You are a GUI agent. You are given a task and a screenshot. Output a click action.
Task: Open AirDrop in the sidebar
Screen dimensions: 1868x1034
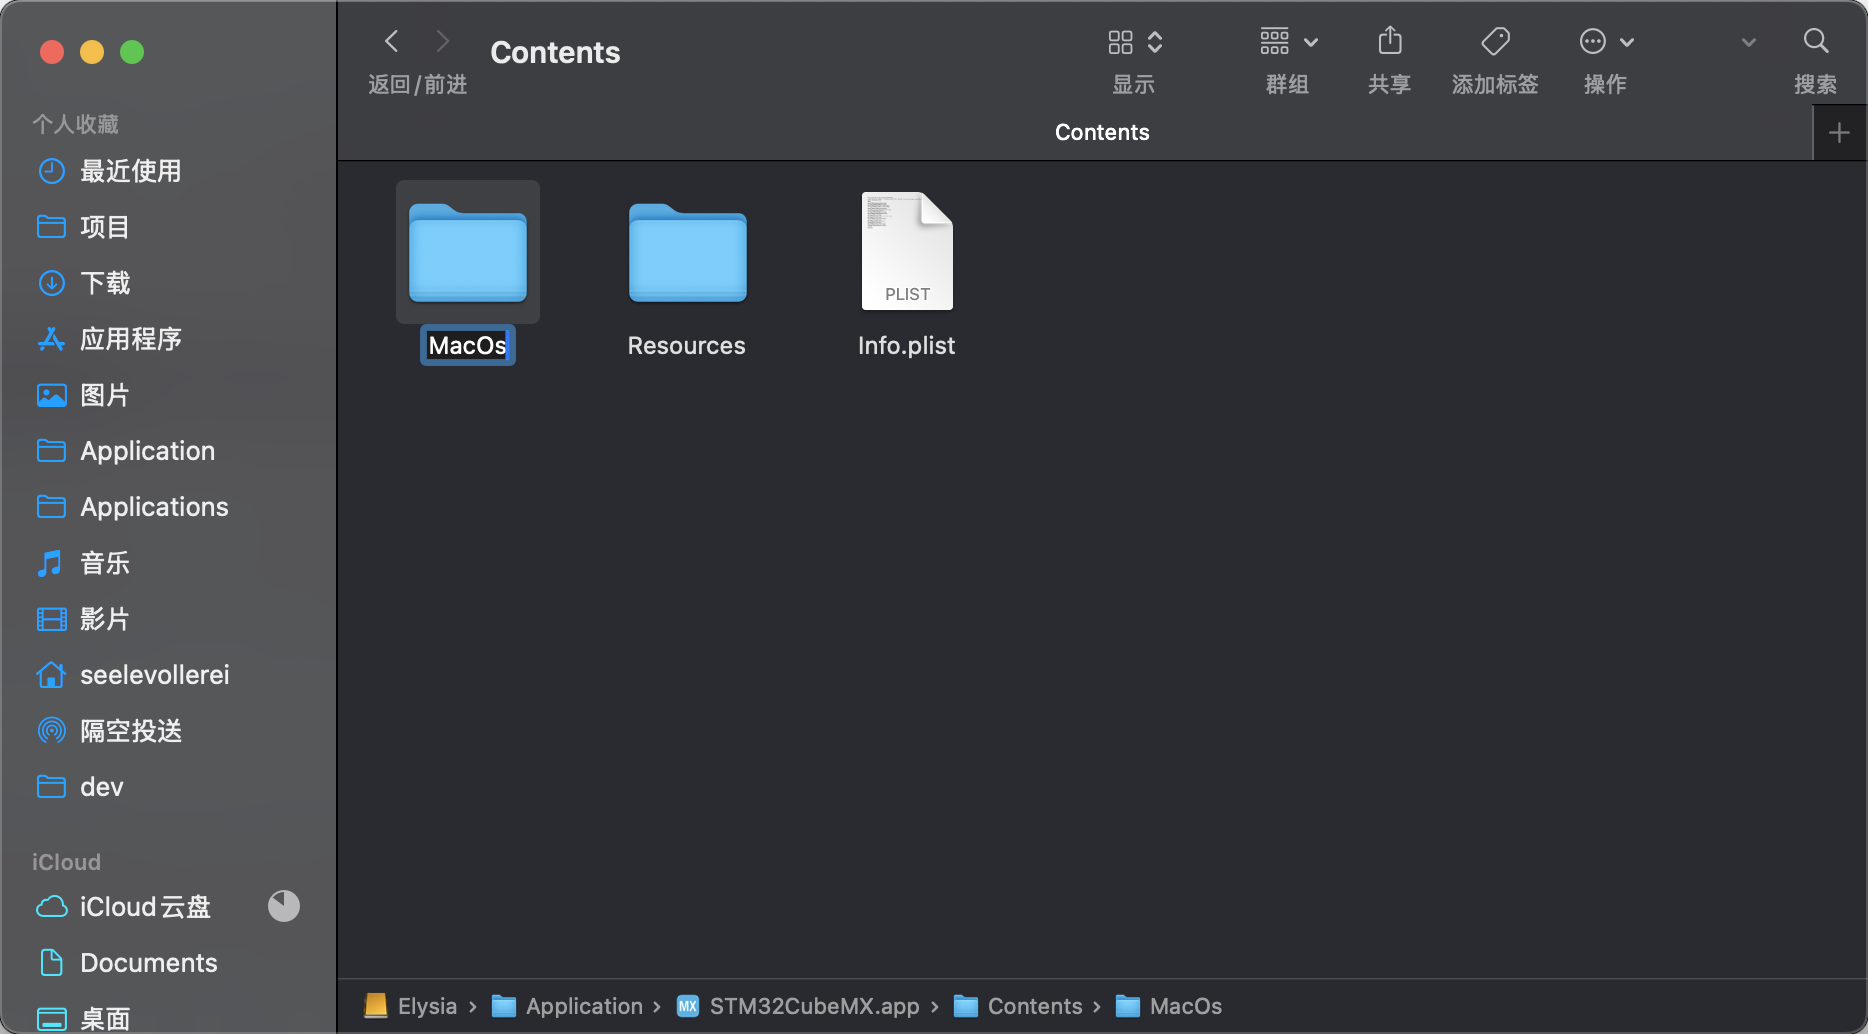coord(130,731)
